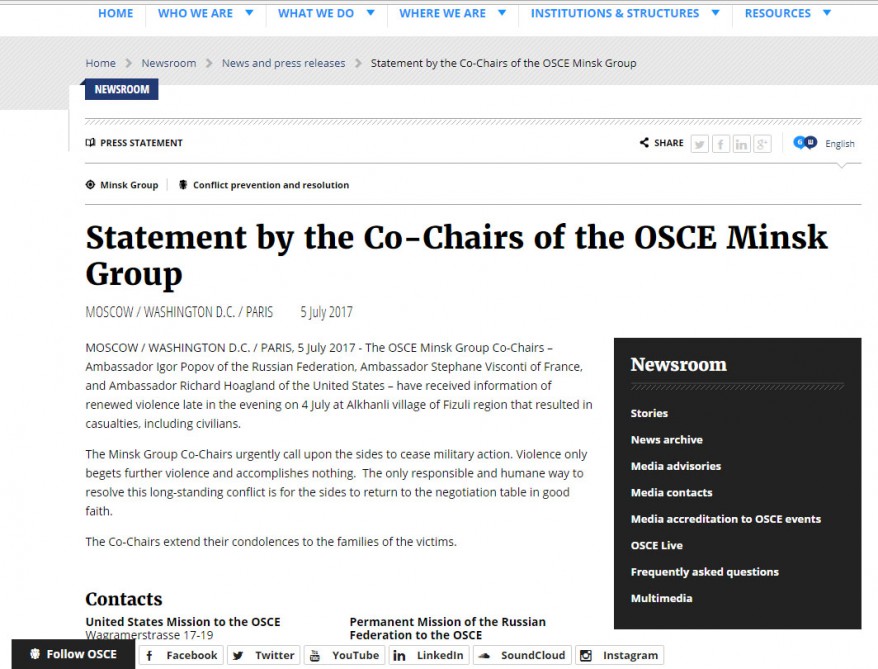This screenshot has width=878, height=669.
Task: Open the English language dropdown
Action: tap(840, 144)
